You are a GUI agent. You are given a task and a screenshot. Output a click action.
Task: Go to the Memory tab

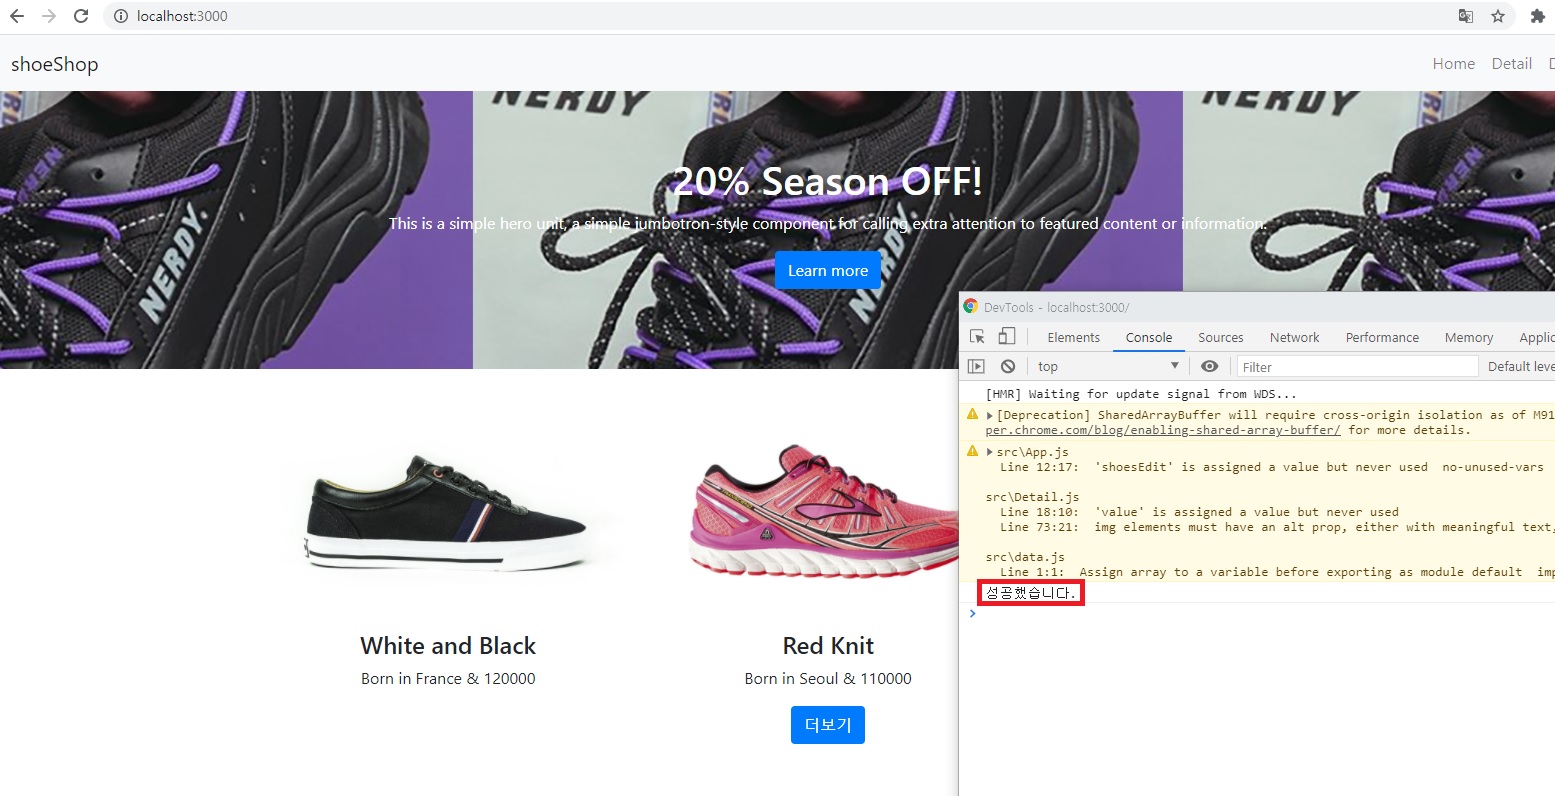coord(1469,337)
